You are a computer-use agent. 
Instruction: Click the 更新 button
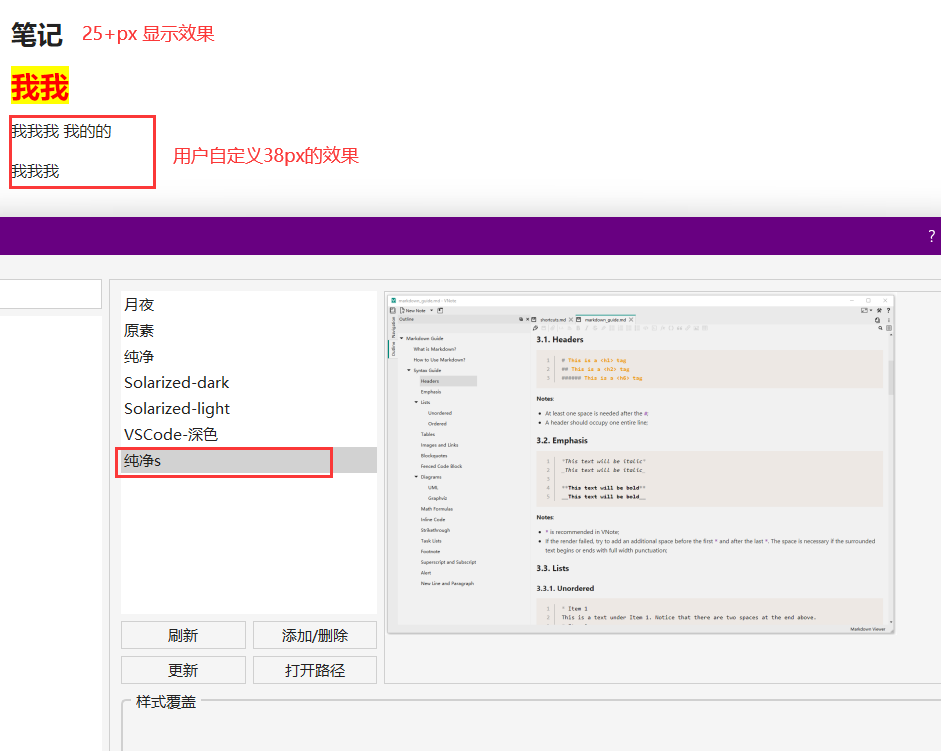183,669
